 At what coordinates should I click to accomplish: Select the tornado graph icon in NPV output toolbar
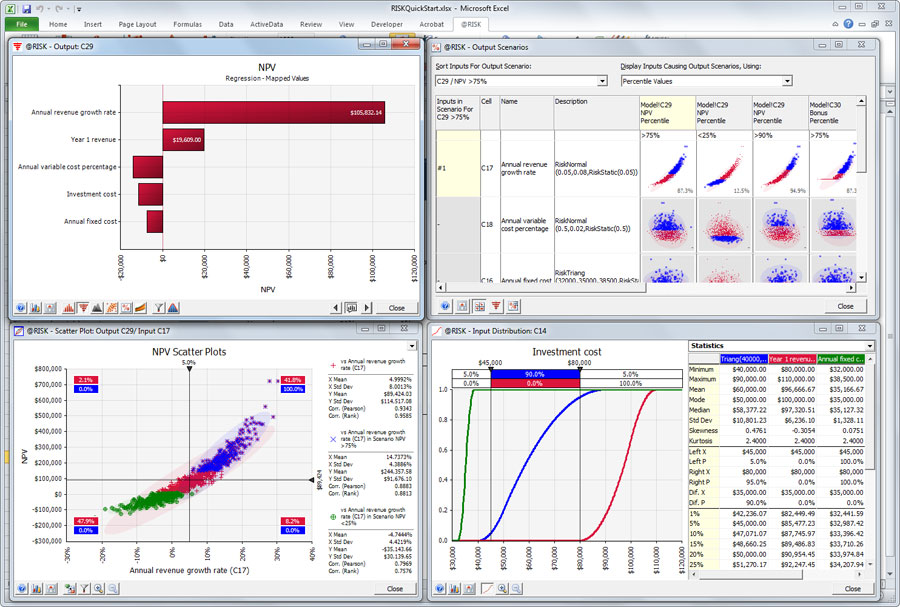pyautogui.click(x=83, y=308)
